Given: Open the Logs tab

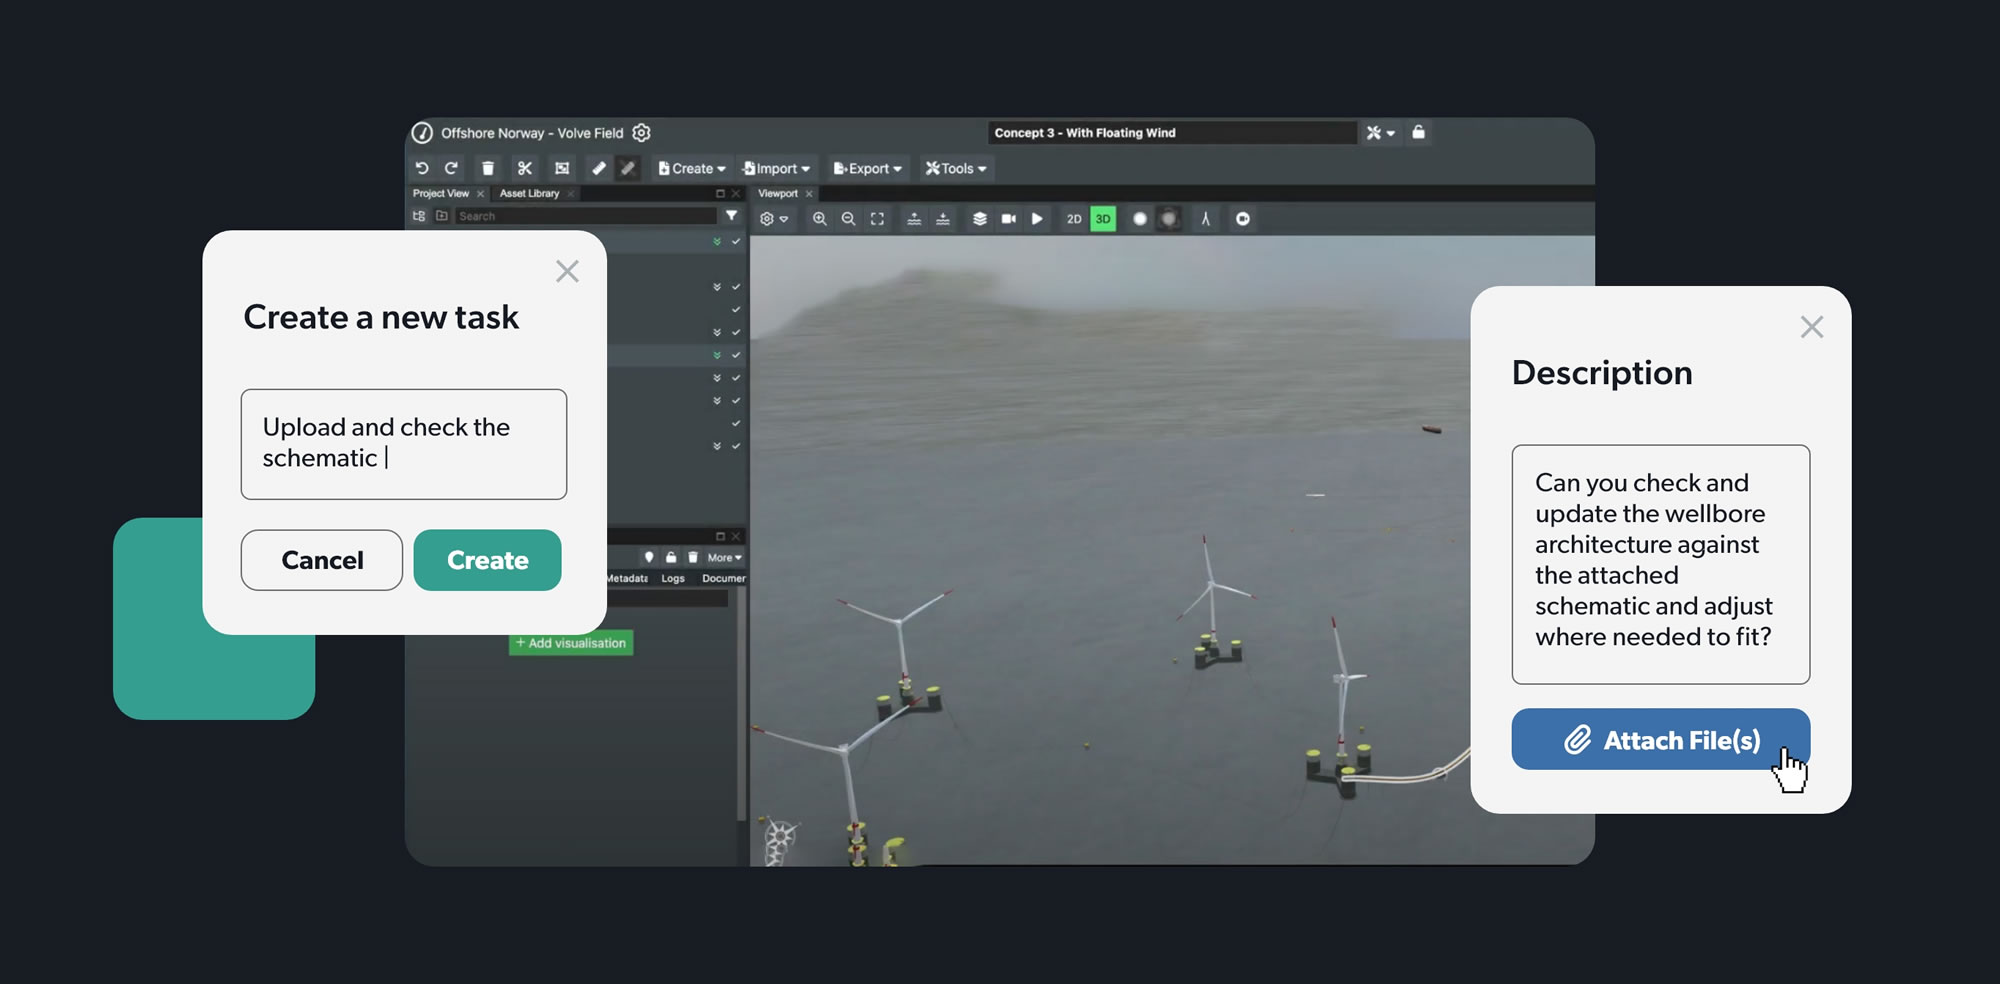Looking at the screenshot, I should pos(673,578).
